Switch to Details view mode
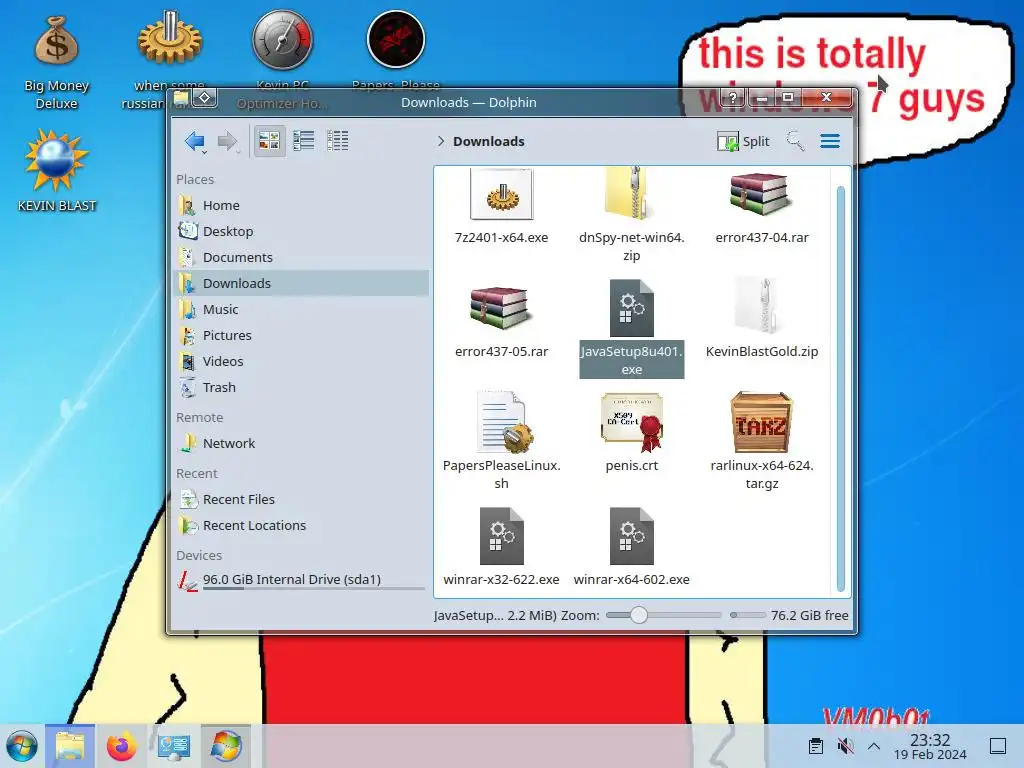Image resolution: width=1024 pixels, height=768 pixels. click(338, 140)
